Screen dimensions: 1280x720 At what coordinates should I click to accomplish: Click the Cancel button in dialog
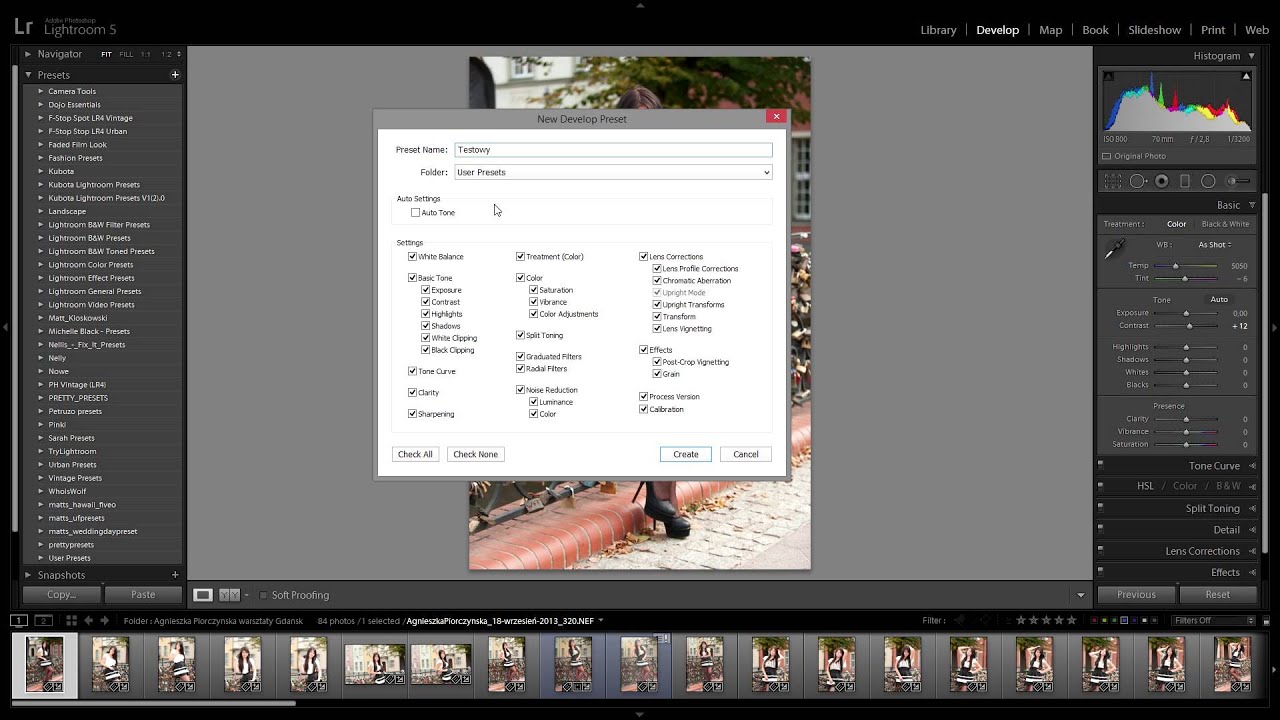click(x=745, y=454)
